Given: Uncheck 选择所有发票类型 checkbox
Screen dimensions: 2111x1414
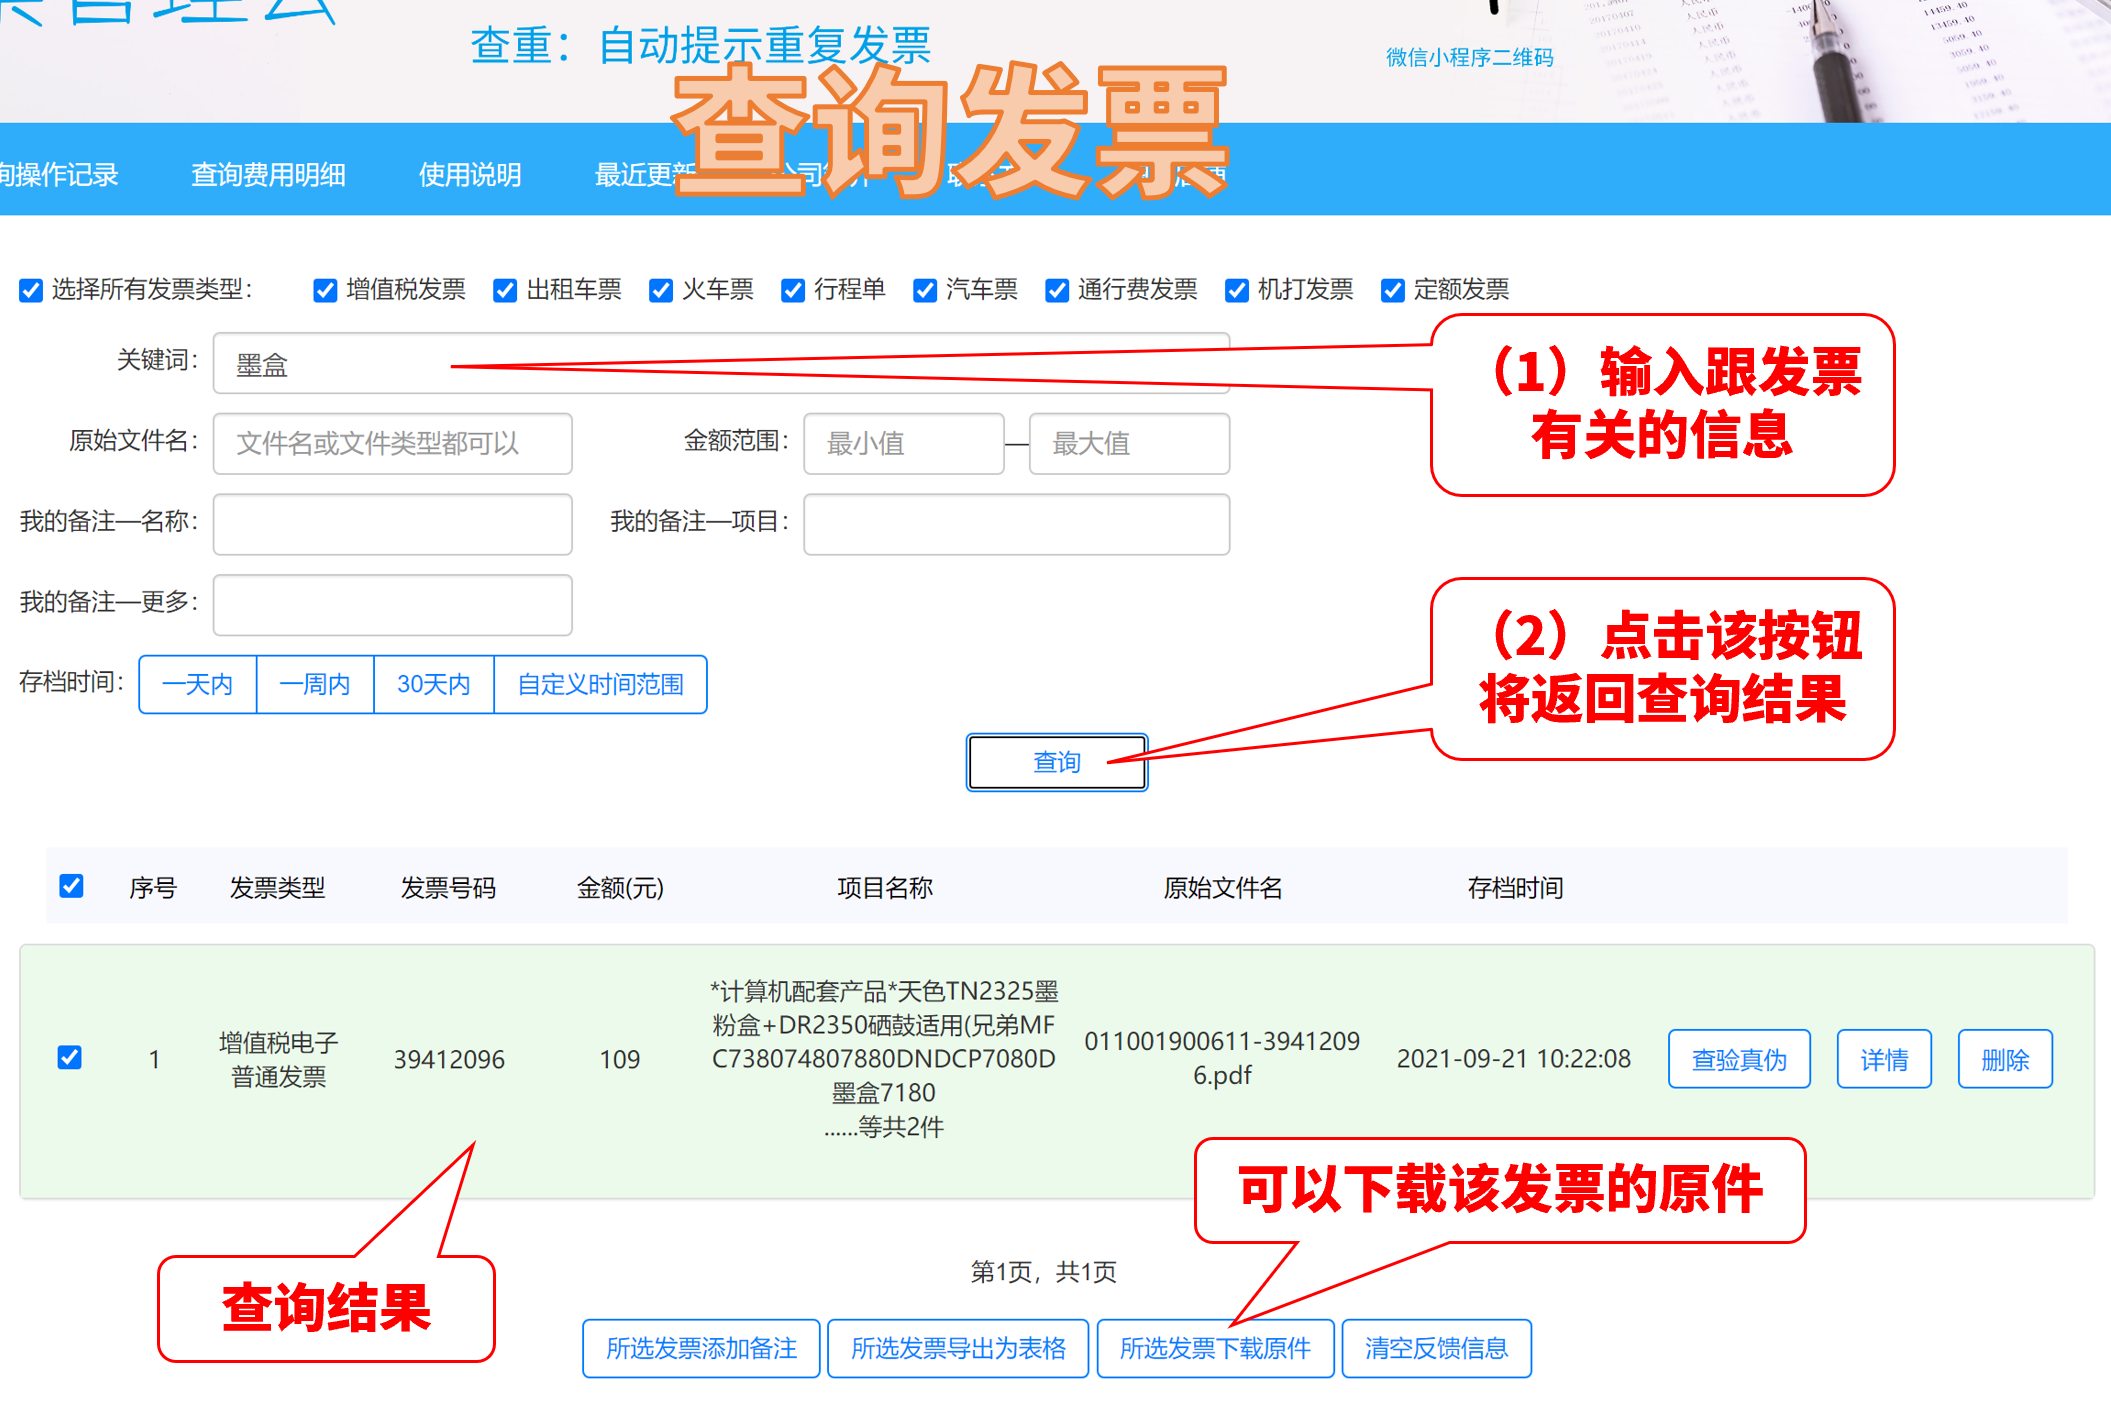Looking at the screenshot, I should coord(31,290).
